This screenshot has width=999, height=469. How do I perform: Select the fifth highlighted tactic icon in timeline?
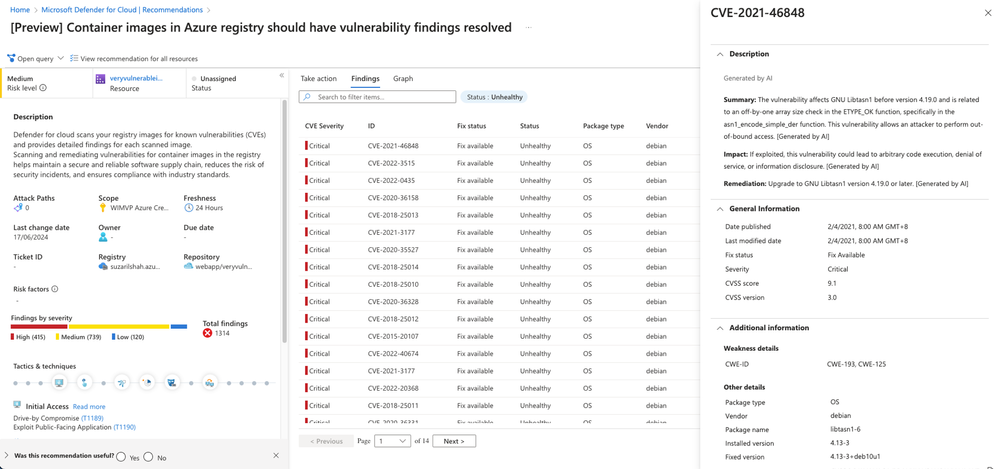coord(171,383)
